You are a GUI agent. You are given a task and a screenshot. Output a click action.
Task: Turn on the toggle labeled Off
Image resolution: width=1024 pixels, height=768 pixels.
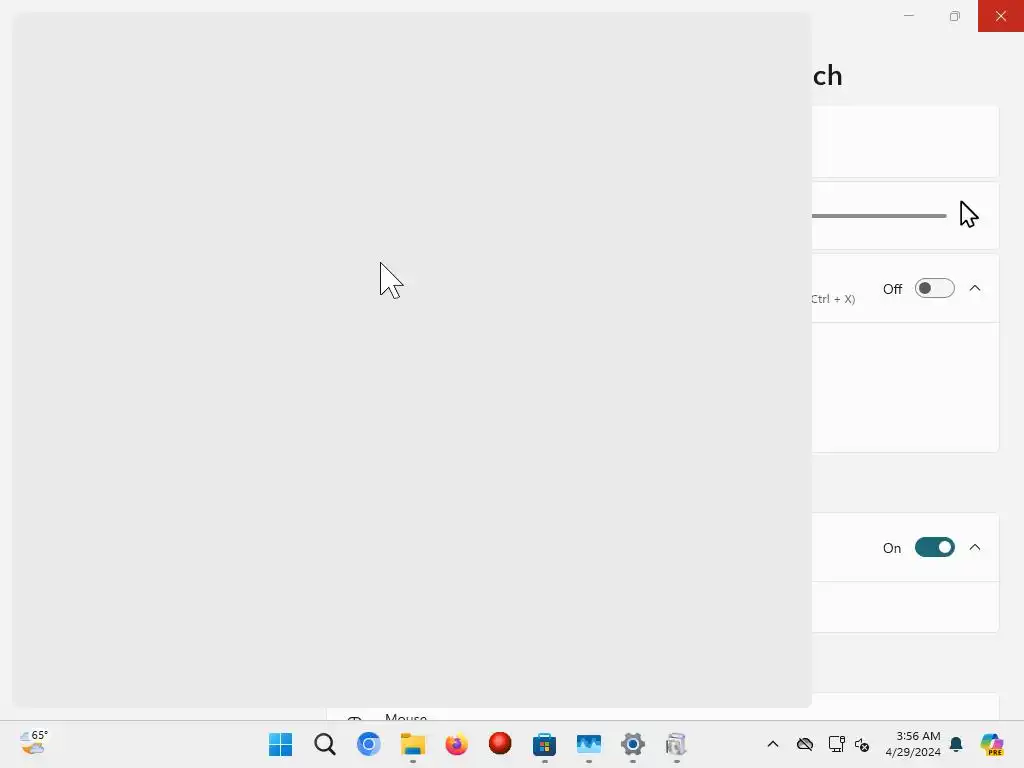click(x=935, y=289)
